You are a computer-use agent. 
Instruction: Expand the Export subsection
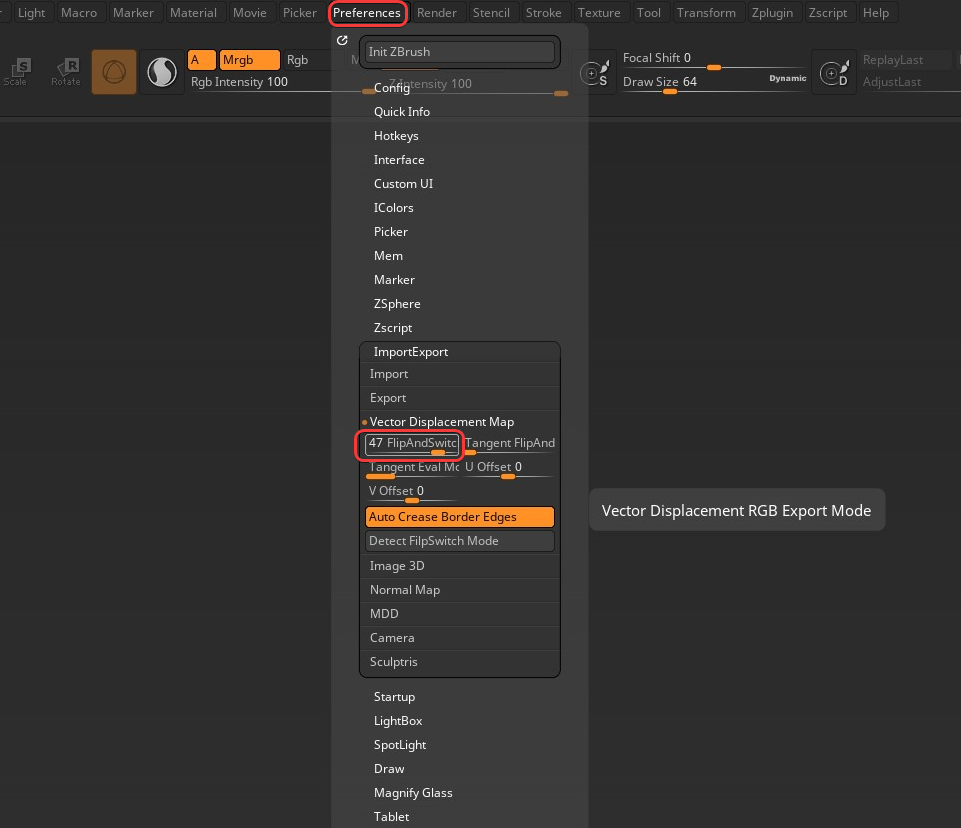pos(387,398)
